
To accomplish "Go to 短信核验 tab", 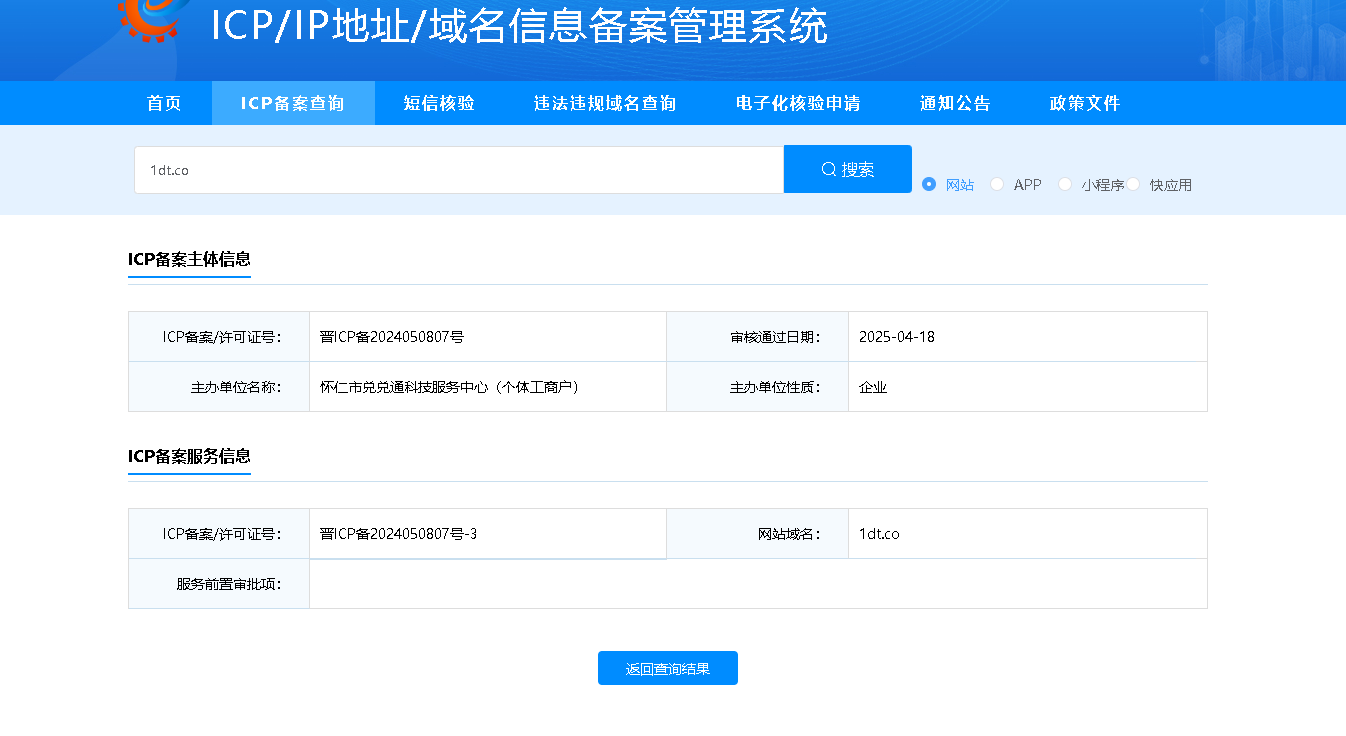I will [x=439, y=103].
